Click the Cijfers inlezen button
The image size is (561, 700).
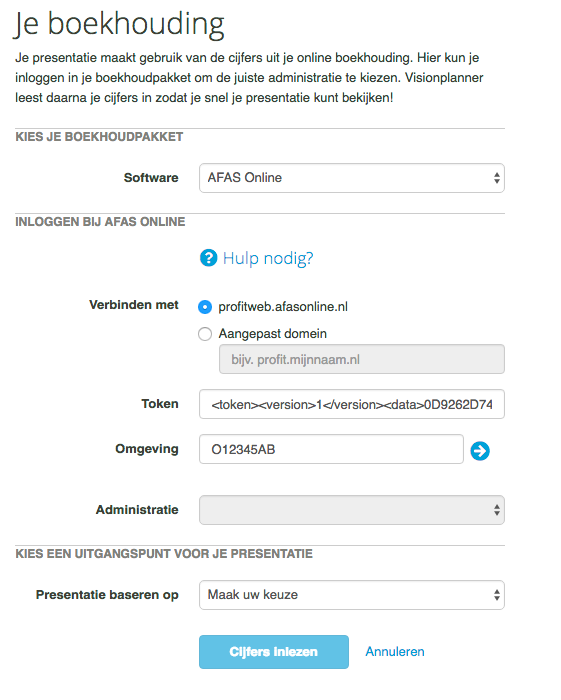(274, 652)
